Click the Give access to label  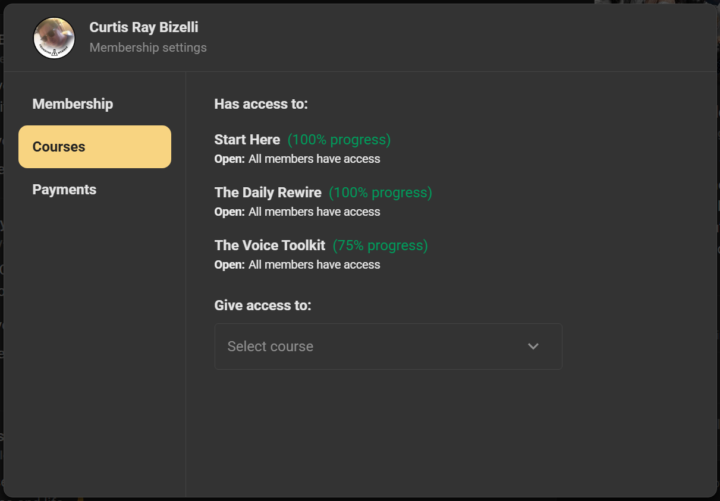pos(263,305)
